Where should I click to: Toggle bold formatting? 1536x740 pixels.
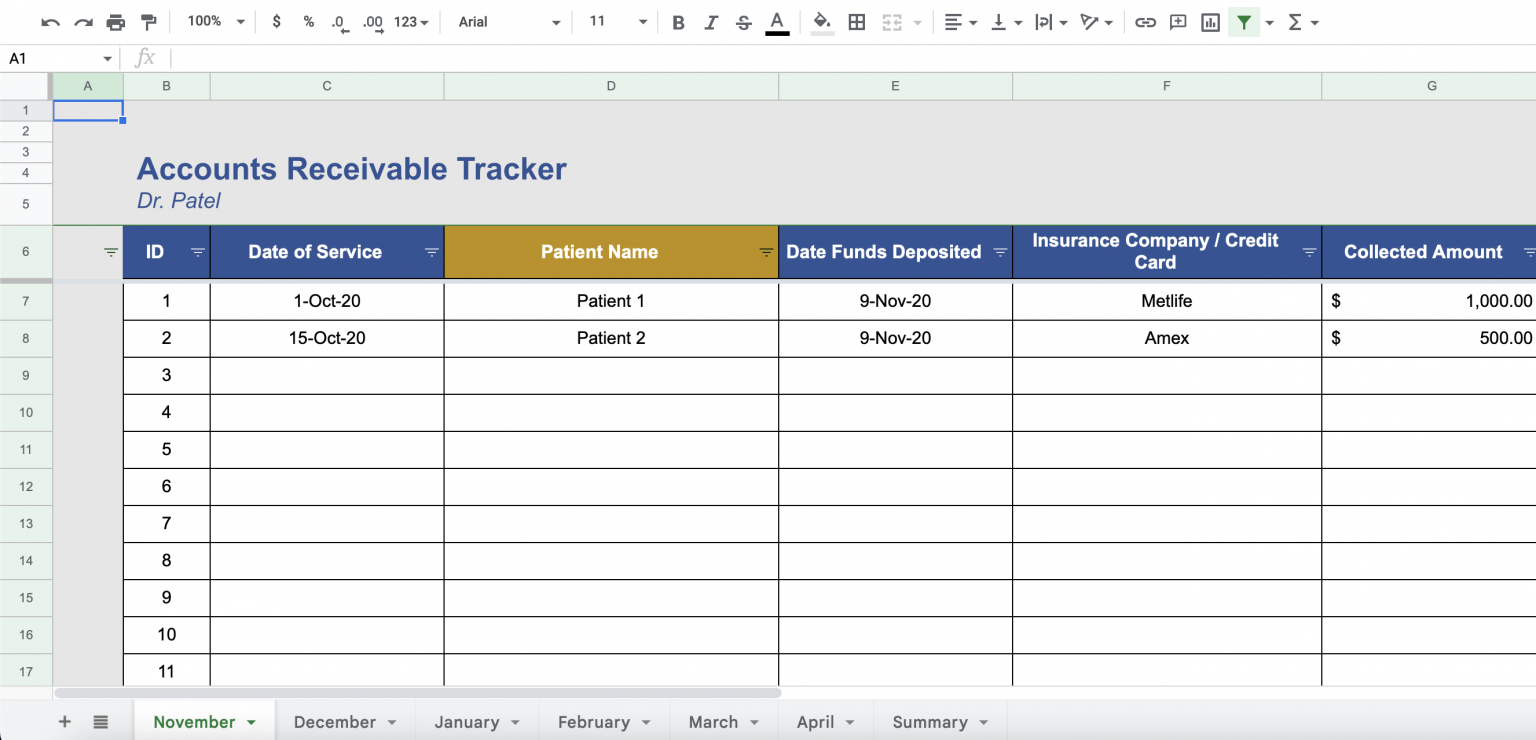678,21
